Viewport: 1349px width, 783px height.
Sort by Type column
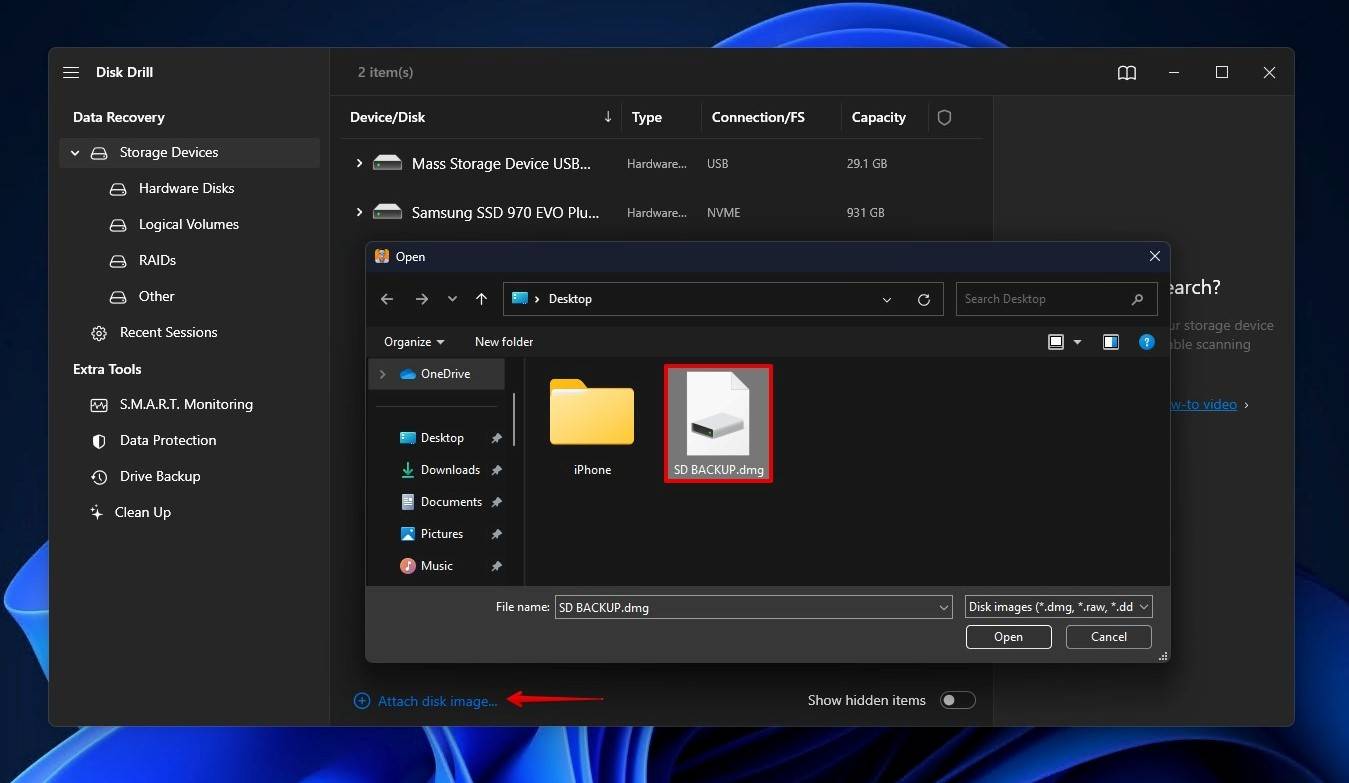[647, 118]
